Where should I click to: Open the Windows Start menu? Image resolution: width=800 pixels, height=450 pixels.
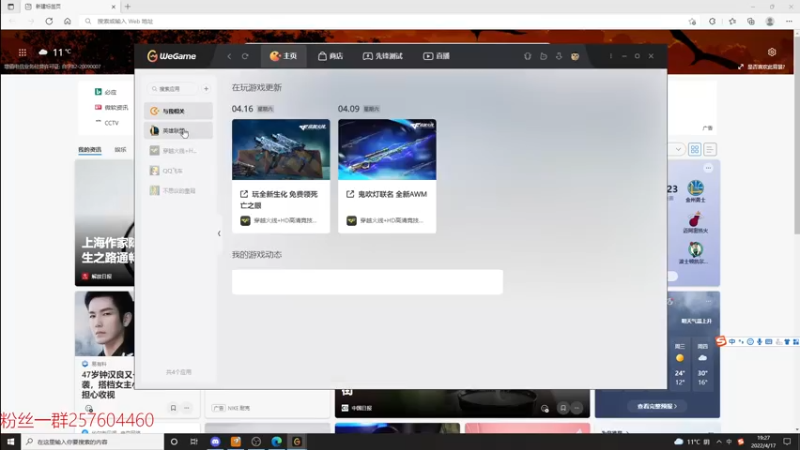pos(10,442)
